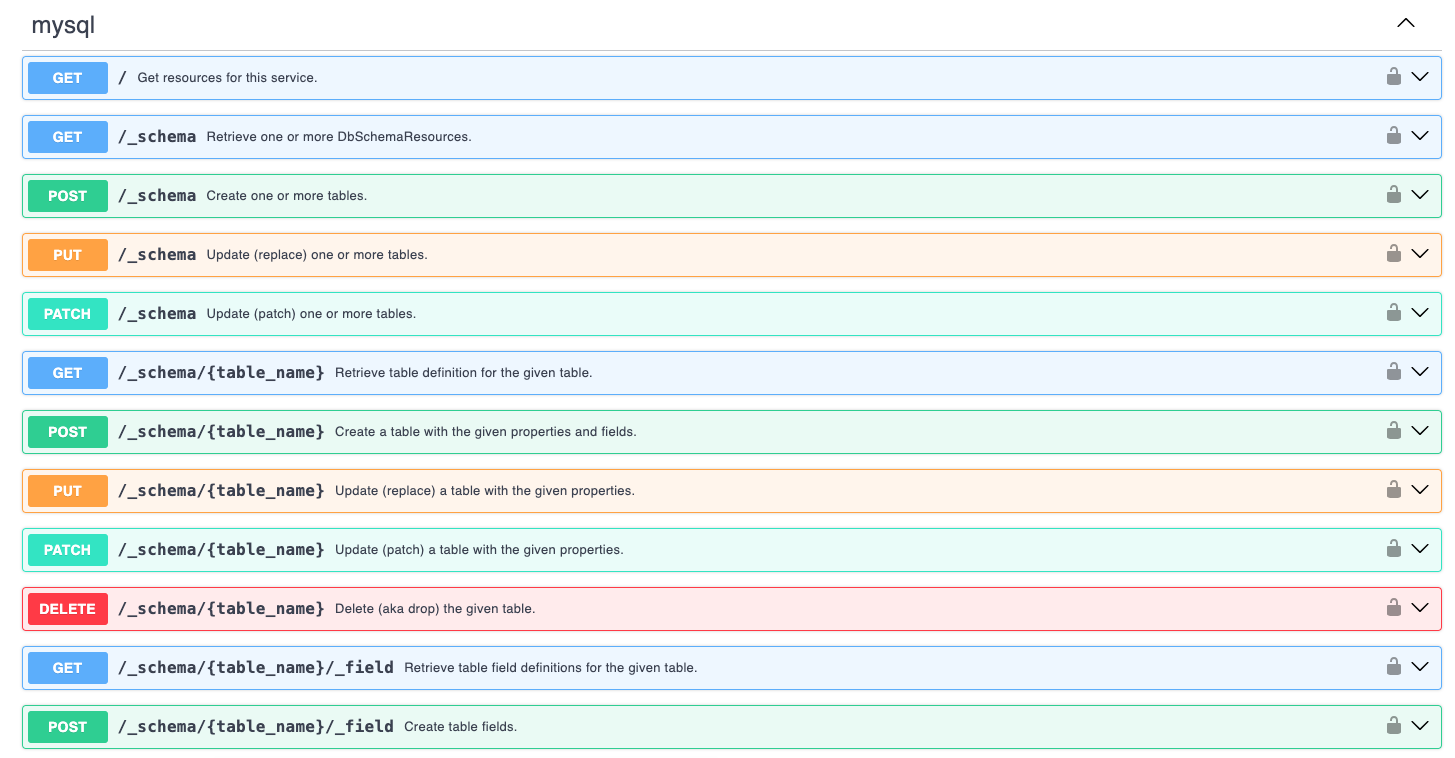1455x758 pixels.
Task: Expand the DELETE /_schema/{table_name} operation
Action: (1420, 608)
